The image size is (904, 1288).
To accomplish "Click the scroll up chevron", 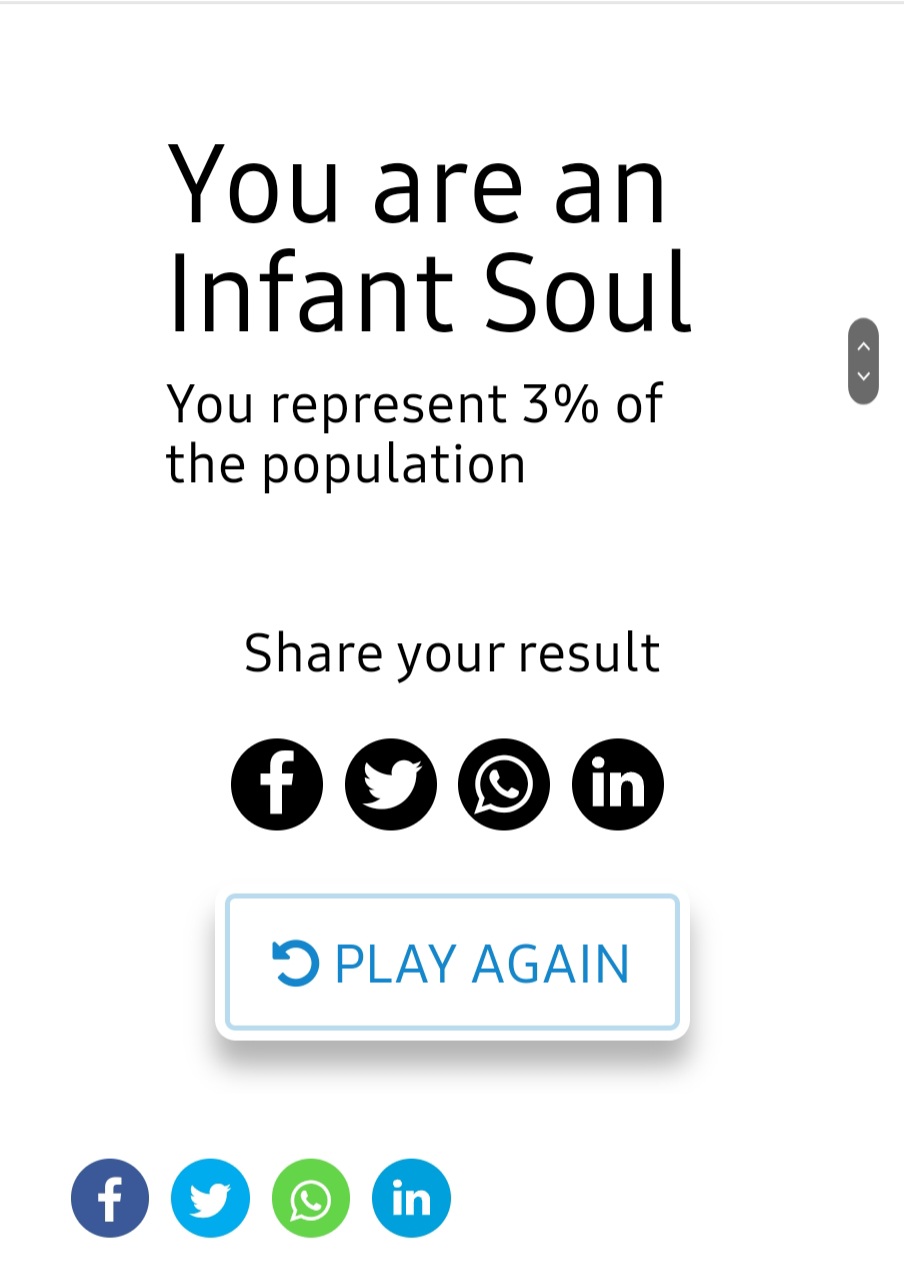I will pyautogui.click(x=863, y=346).
